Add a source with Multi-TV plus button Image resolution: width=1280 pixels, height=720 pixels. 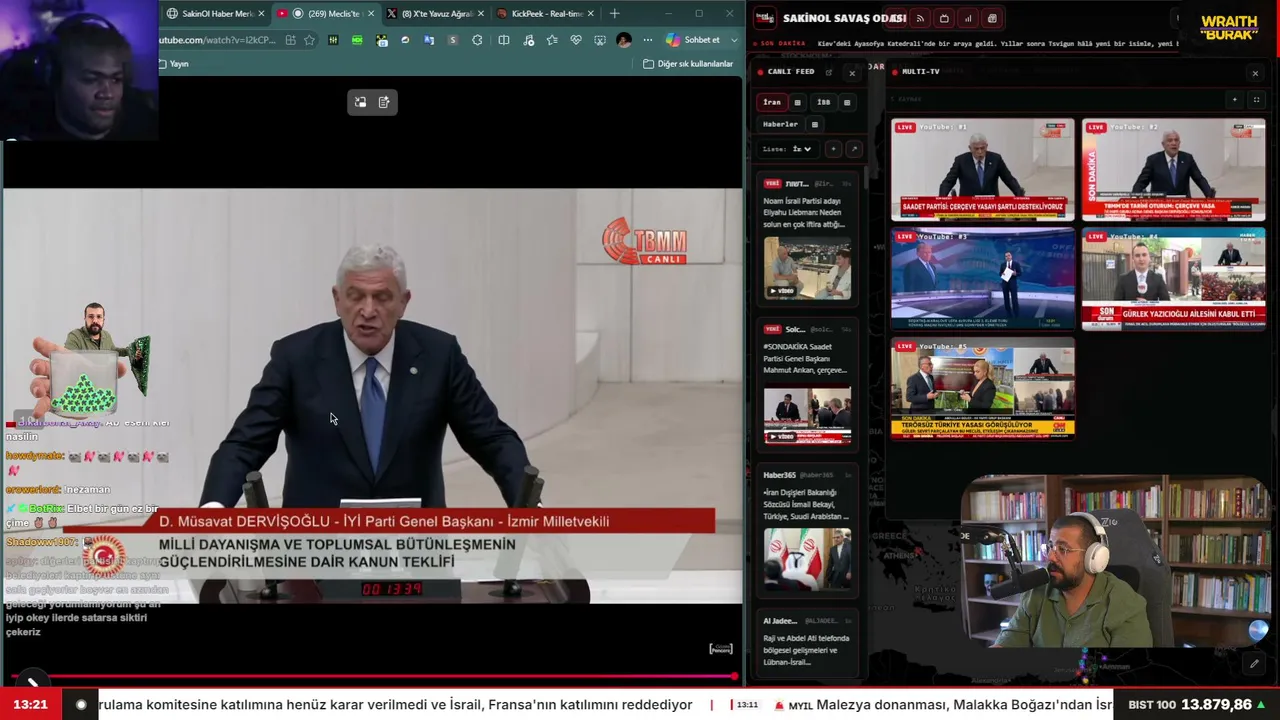click(x=1234, y=100)
